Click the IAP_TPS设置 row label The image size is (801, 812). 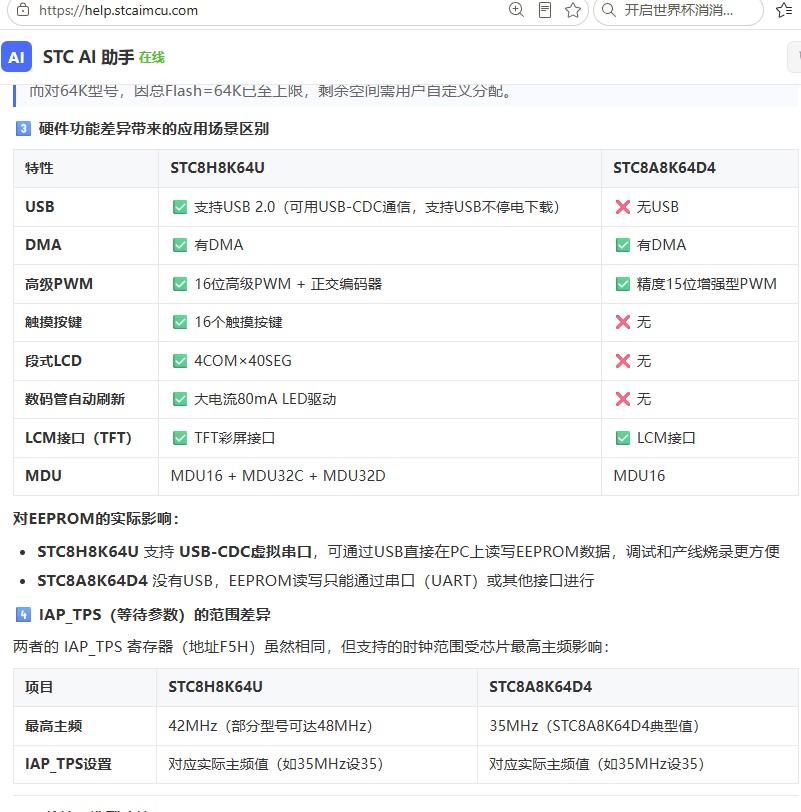[x=68, y=764]
